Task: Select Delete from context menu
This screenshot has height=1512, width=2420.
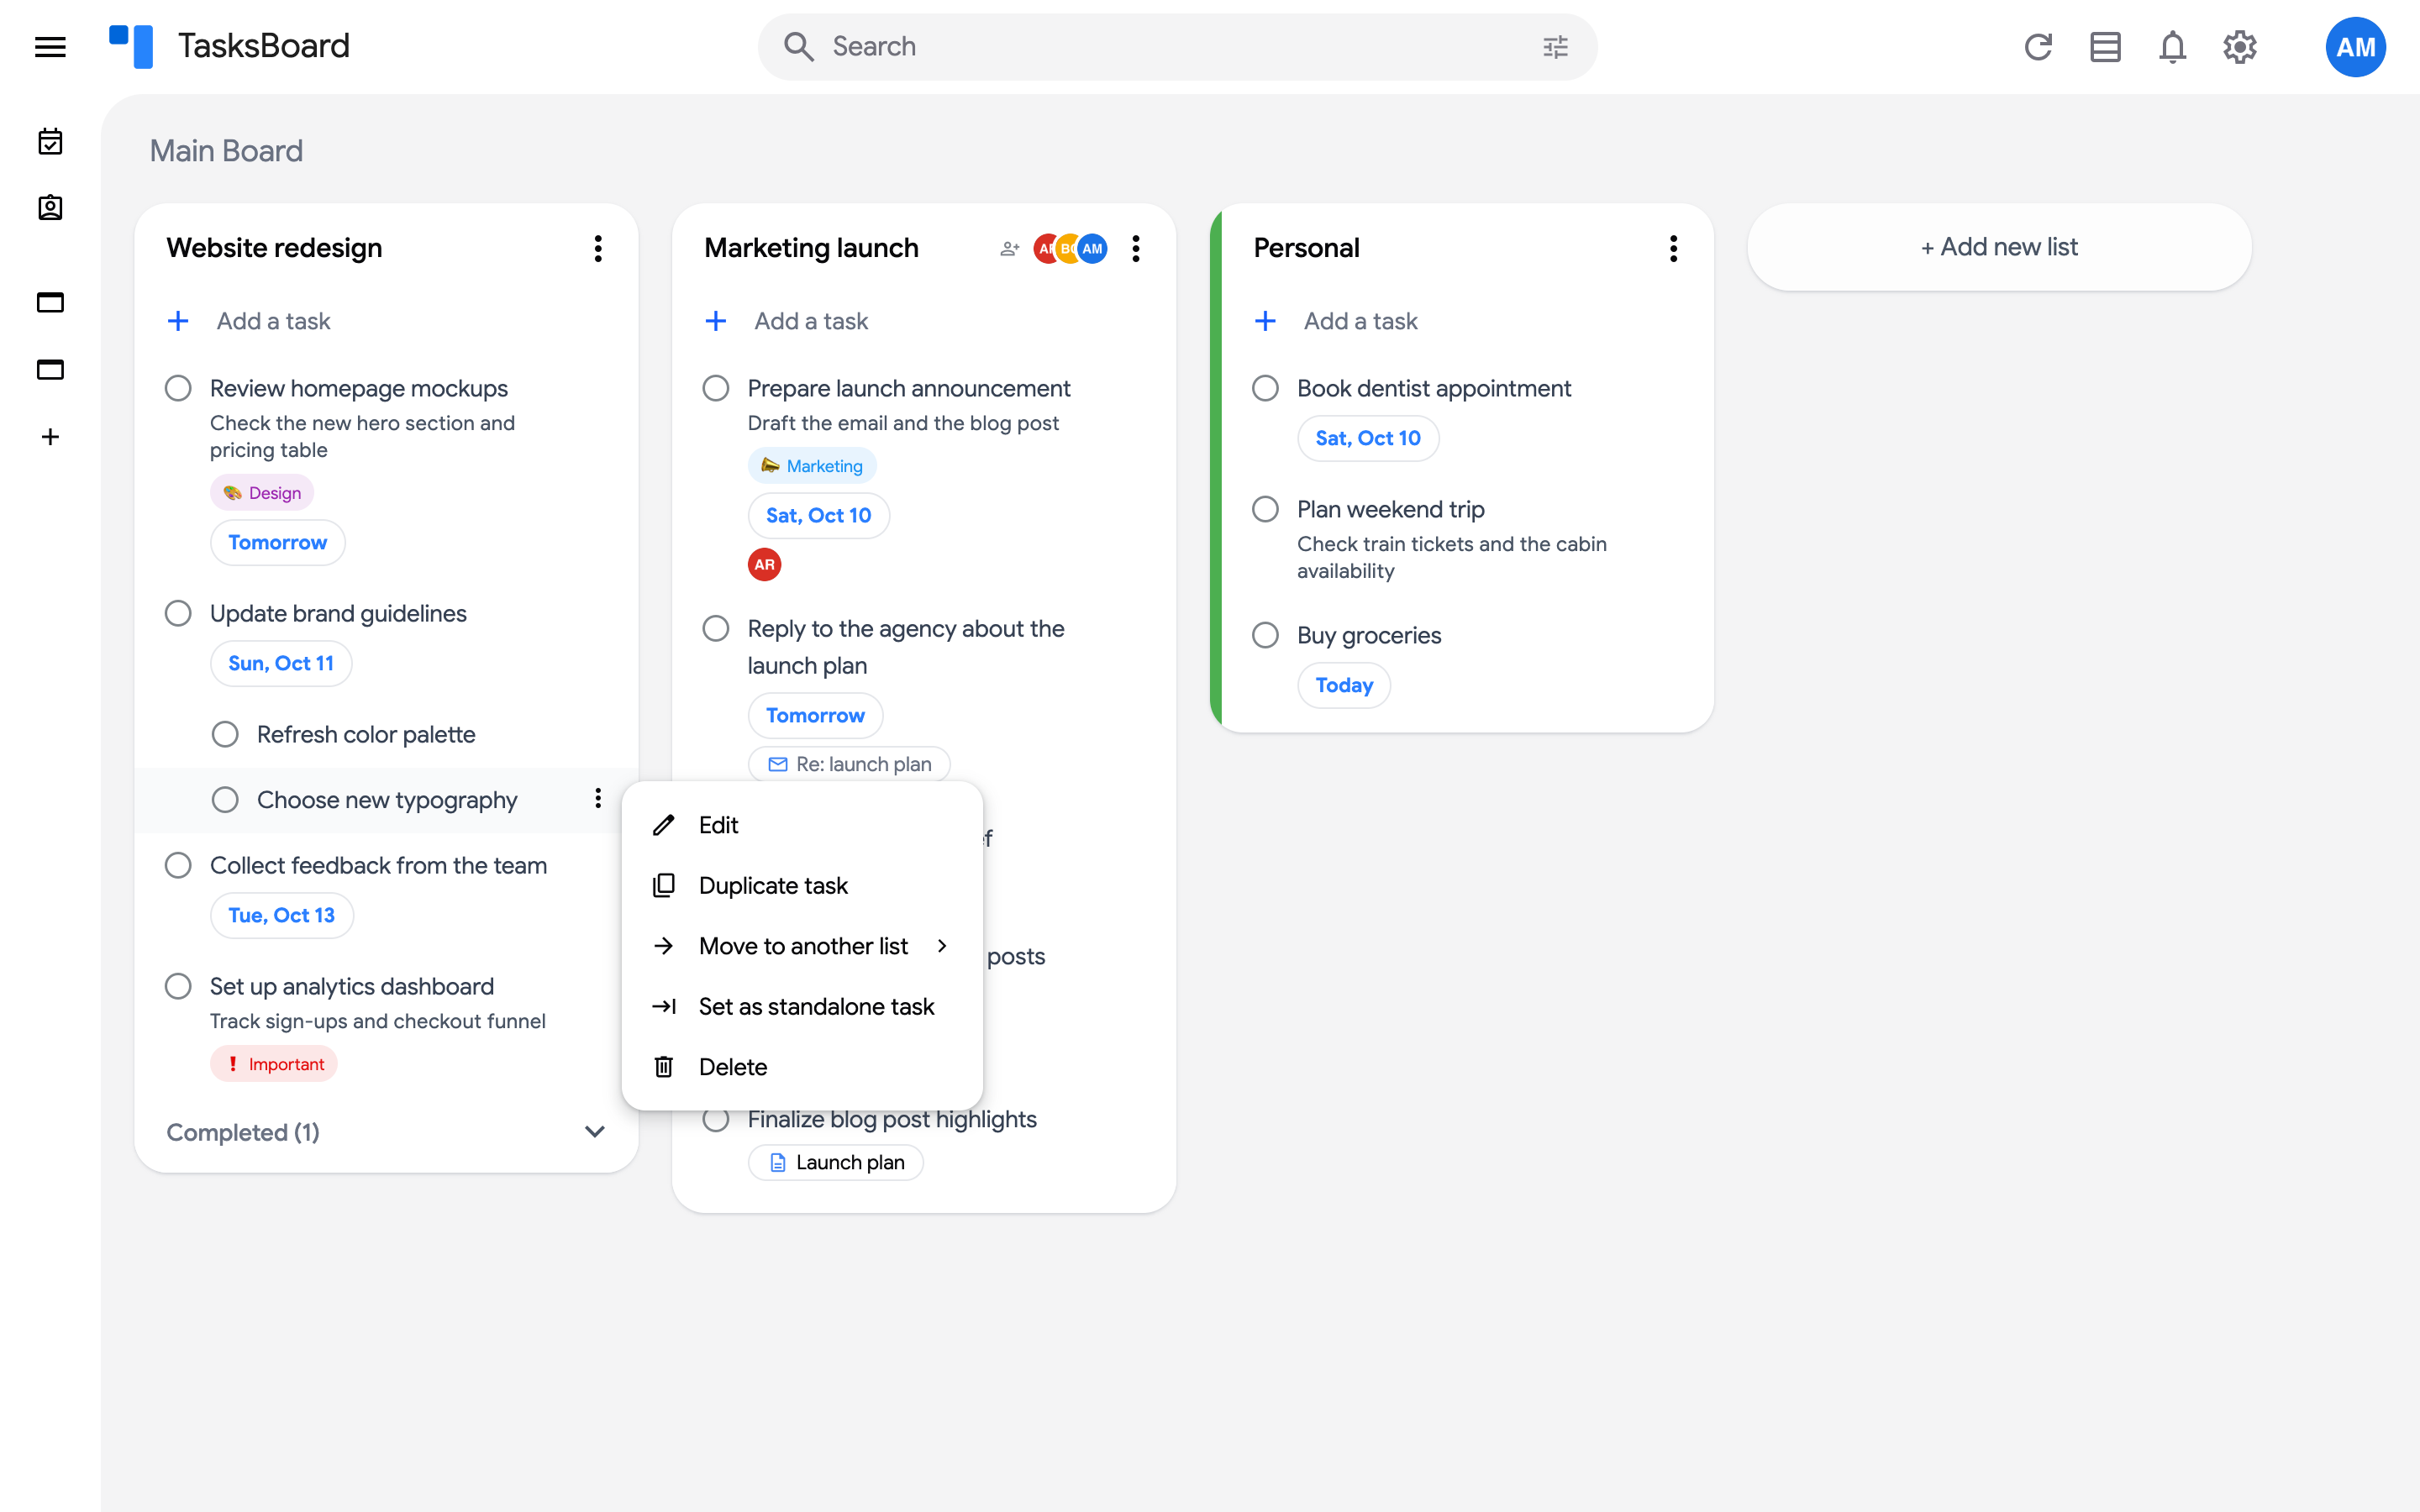Action: coord(802,1067)
